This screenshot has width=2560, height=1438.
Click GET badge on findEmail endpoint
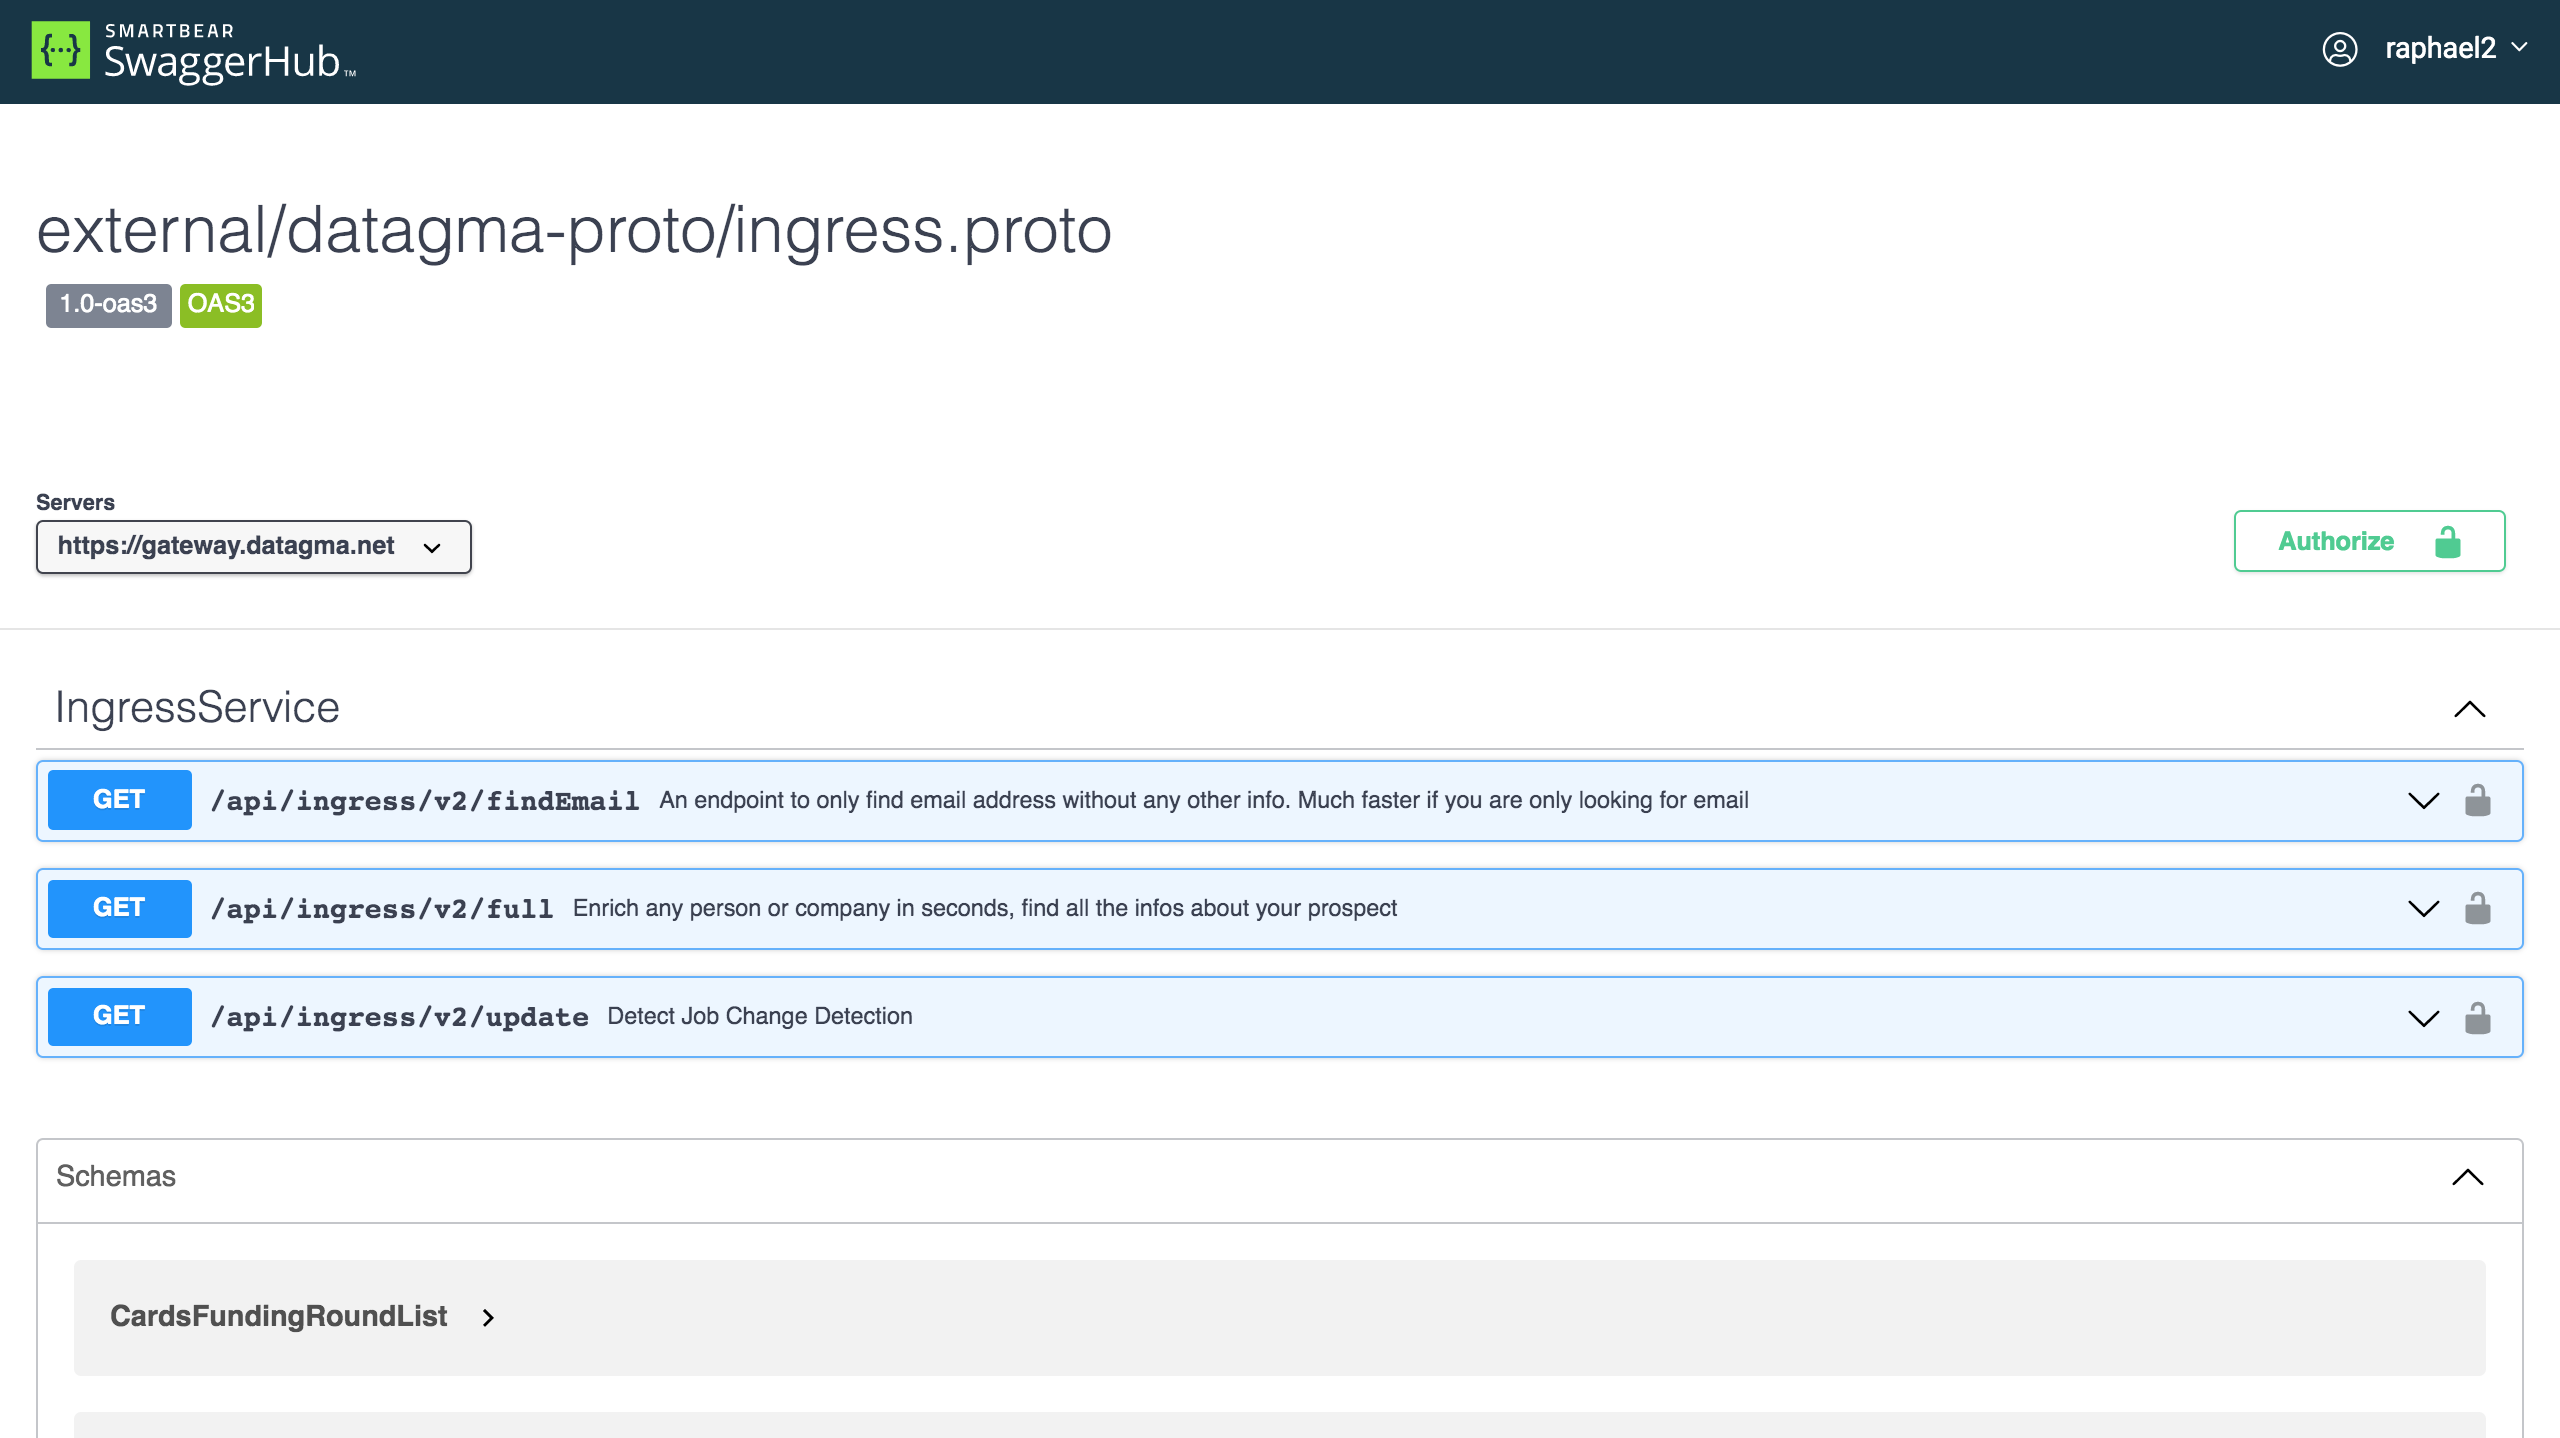coord(120,800)
